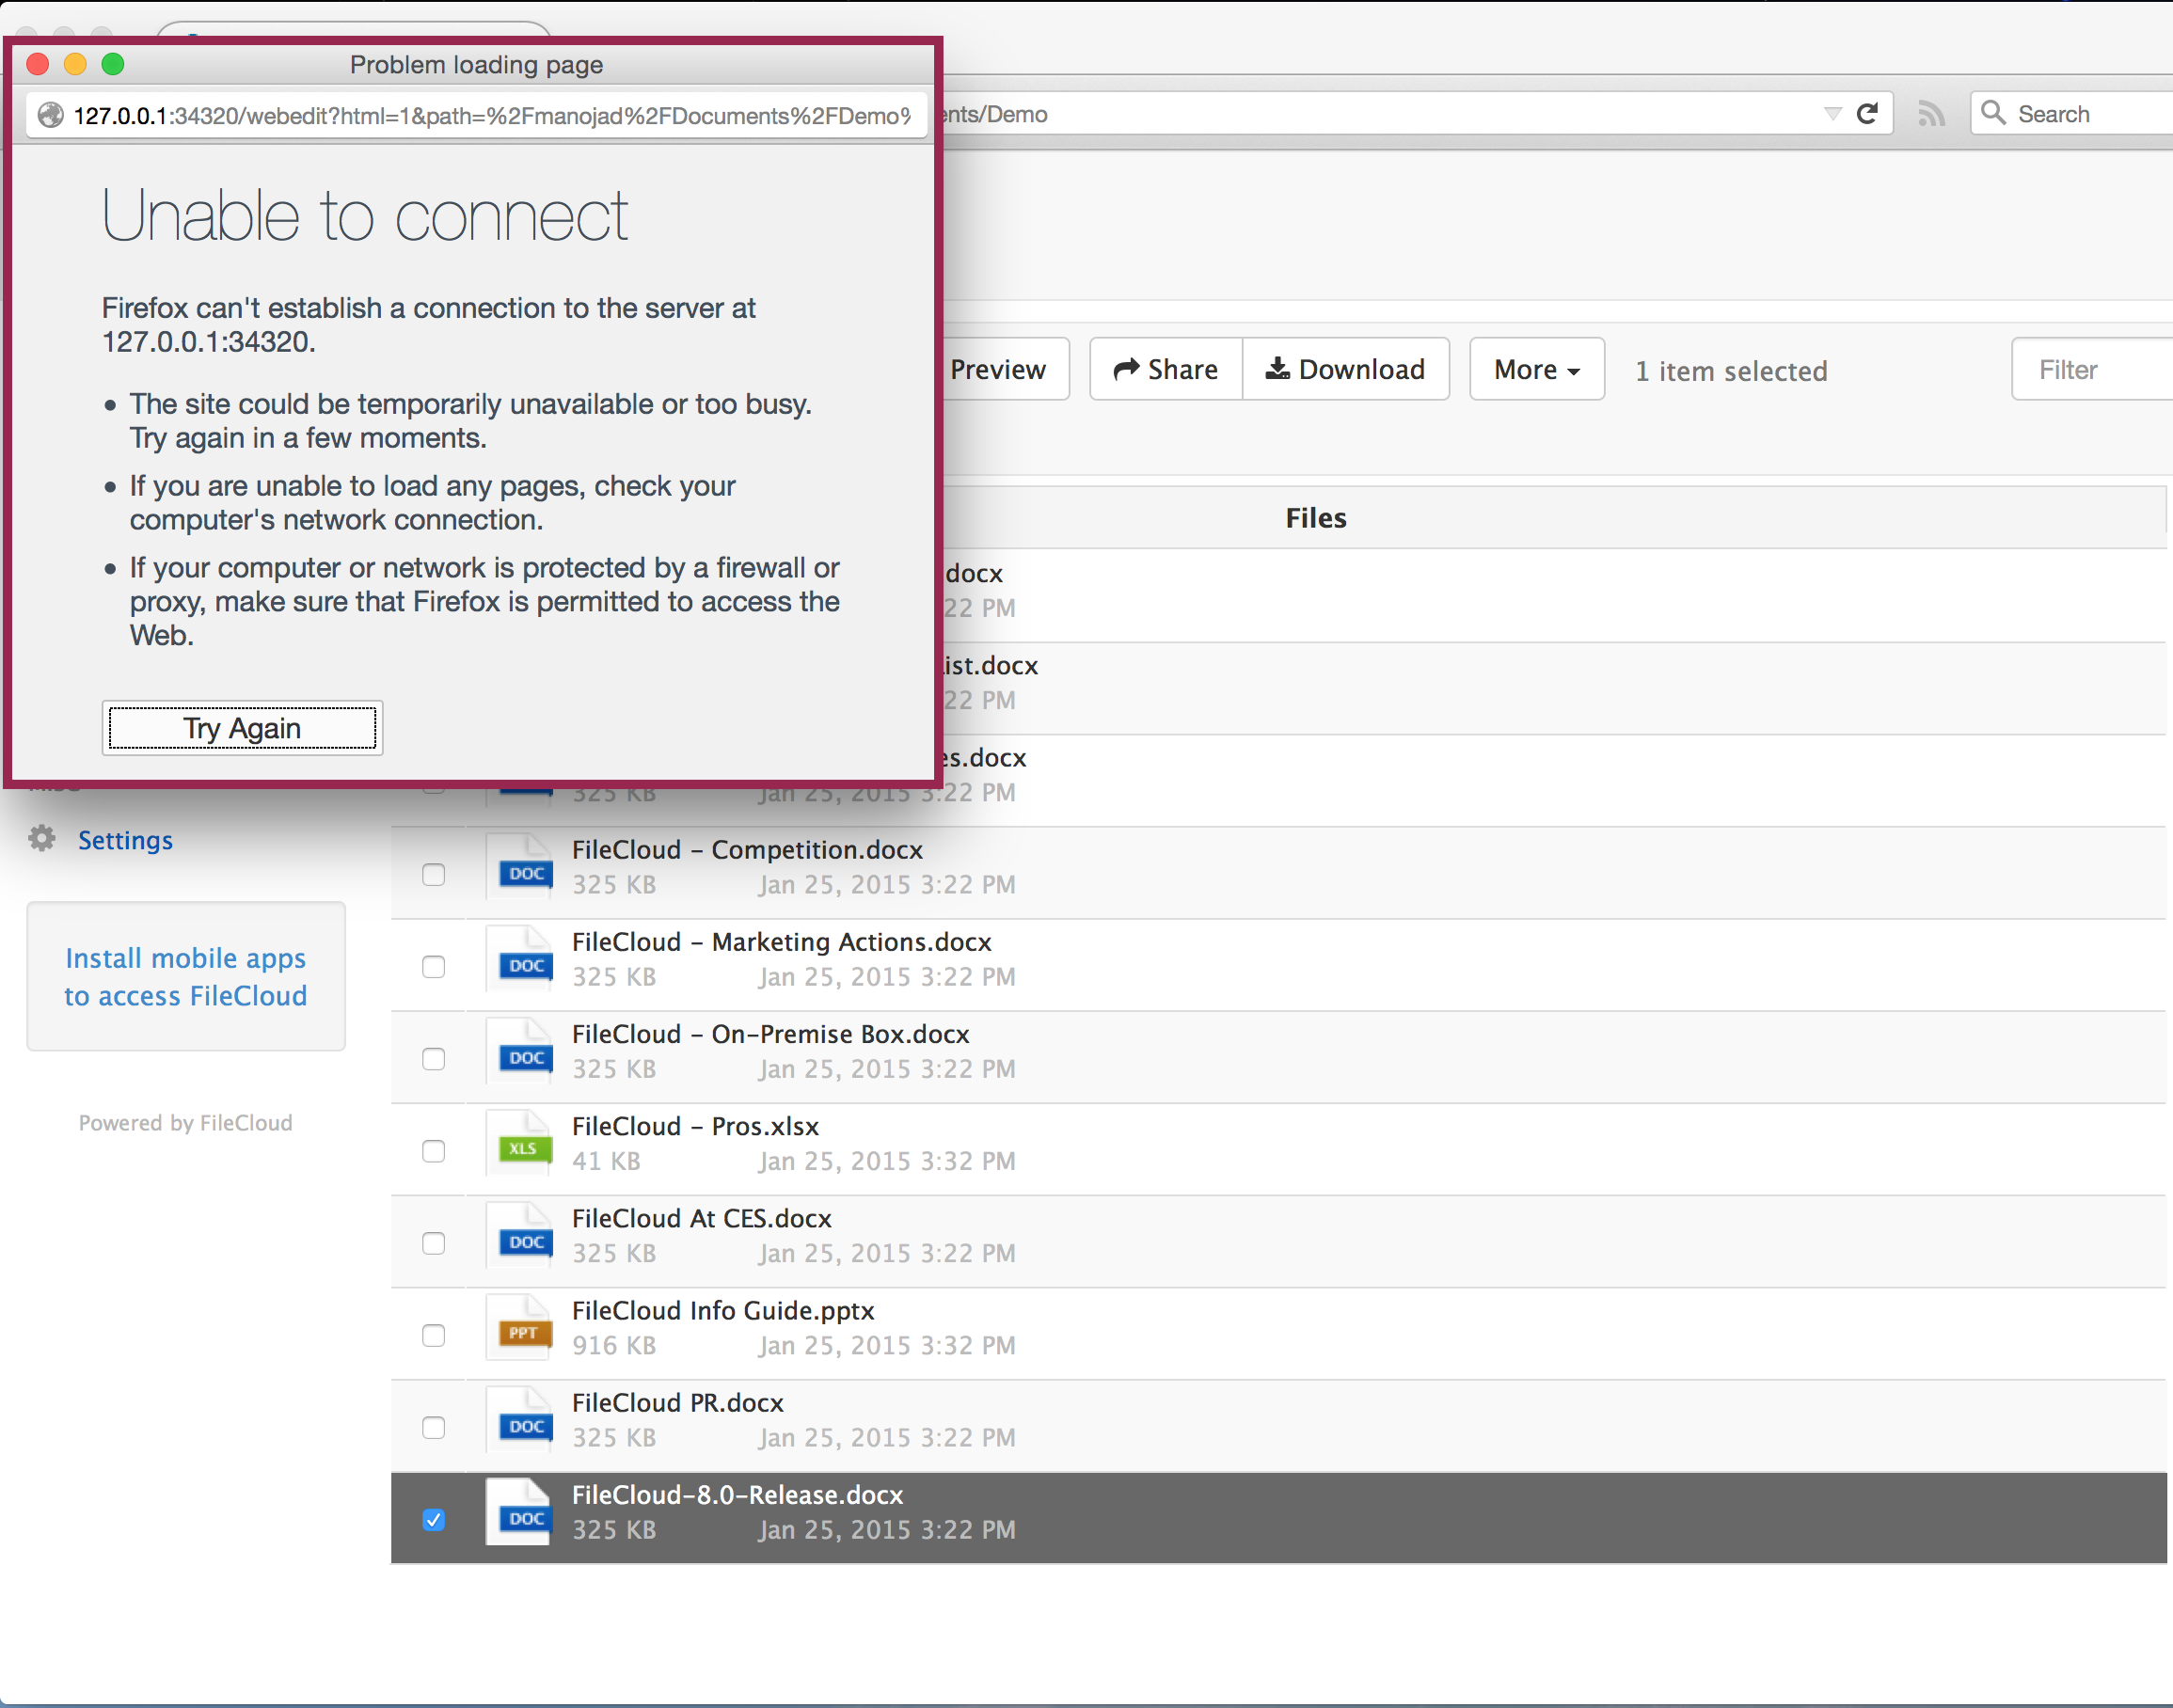Screen dimensions: 2173x1708
Task: Click the Download button
Action: (1346, 370)
